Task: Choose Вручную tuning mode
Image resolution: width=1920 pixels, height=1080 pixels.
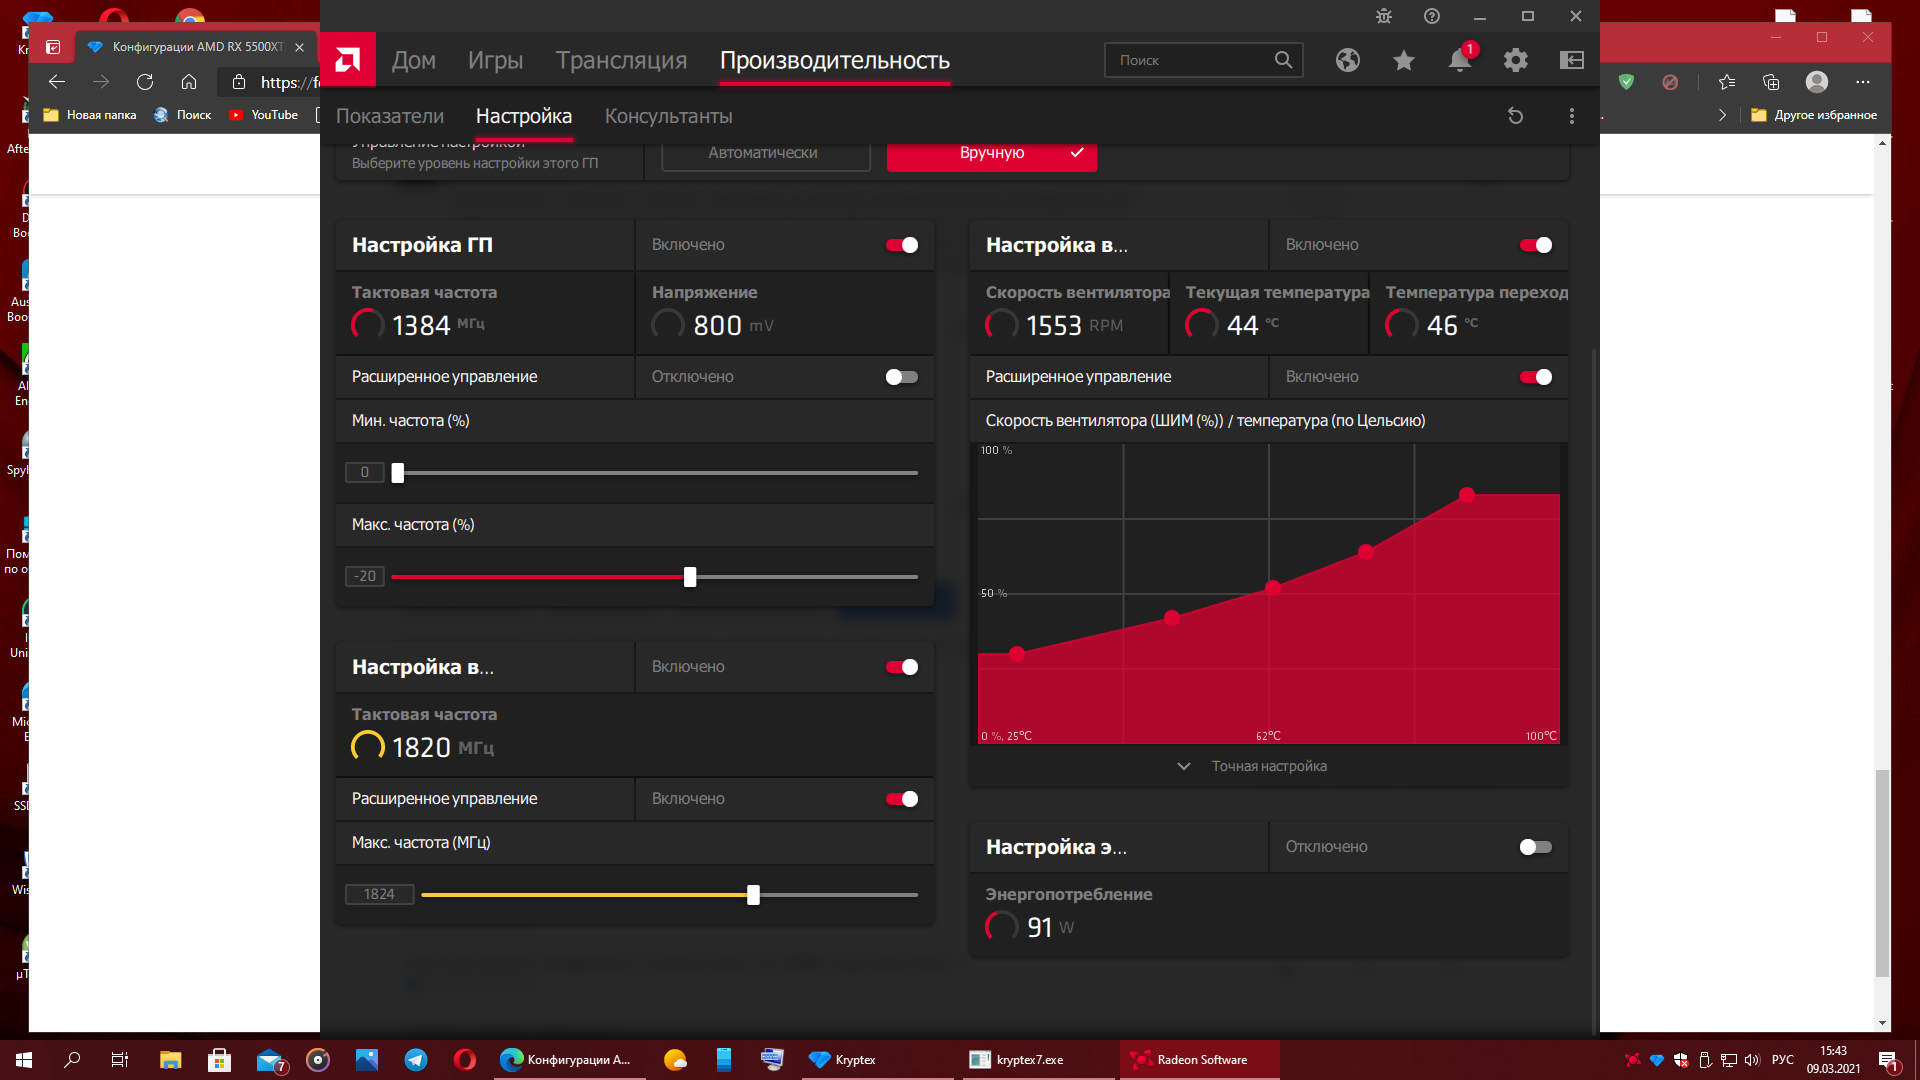Action: [992, 154]
